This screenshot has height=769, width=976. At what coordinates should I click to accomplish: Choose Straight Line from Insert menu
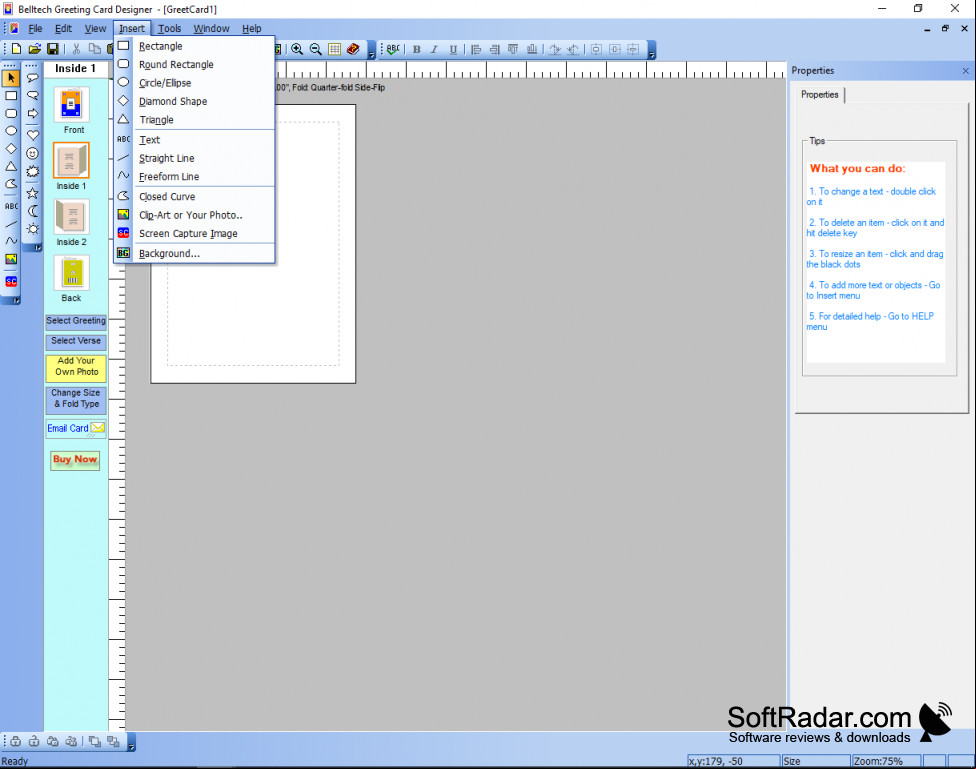coord(195,158)
